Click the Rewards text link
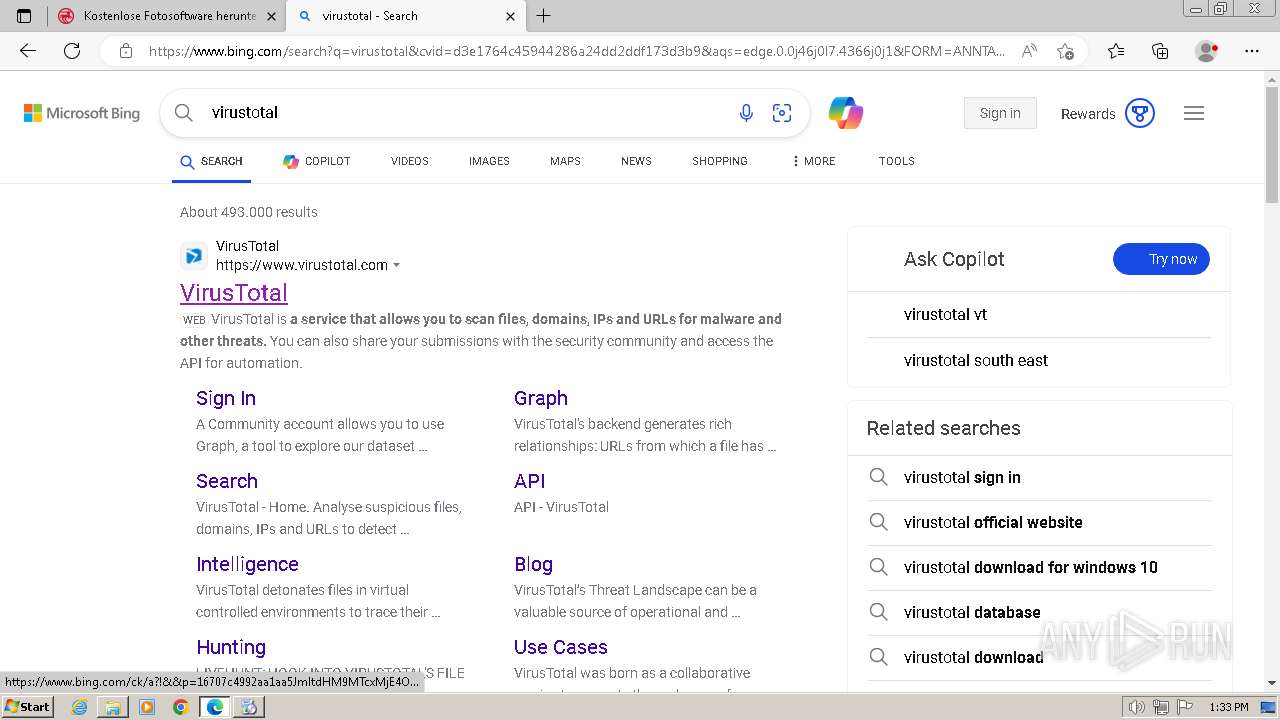This screenshot has height=720, width=1280. (x=1088, y=114)
